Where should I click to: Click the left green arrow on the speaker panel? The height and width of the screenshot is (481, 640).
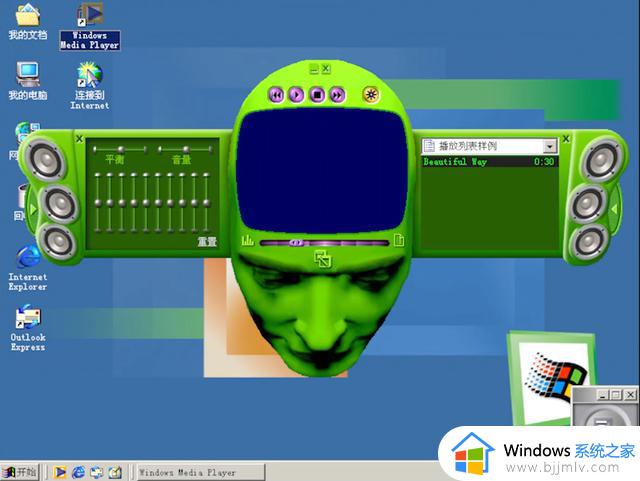(33, 209)
